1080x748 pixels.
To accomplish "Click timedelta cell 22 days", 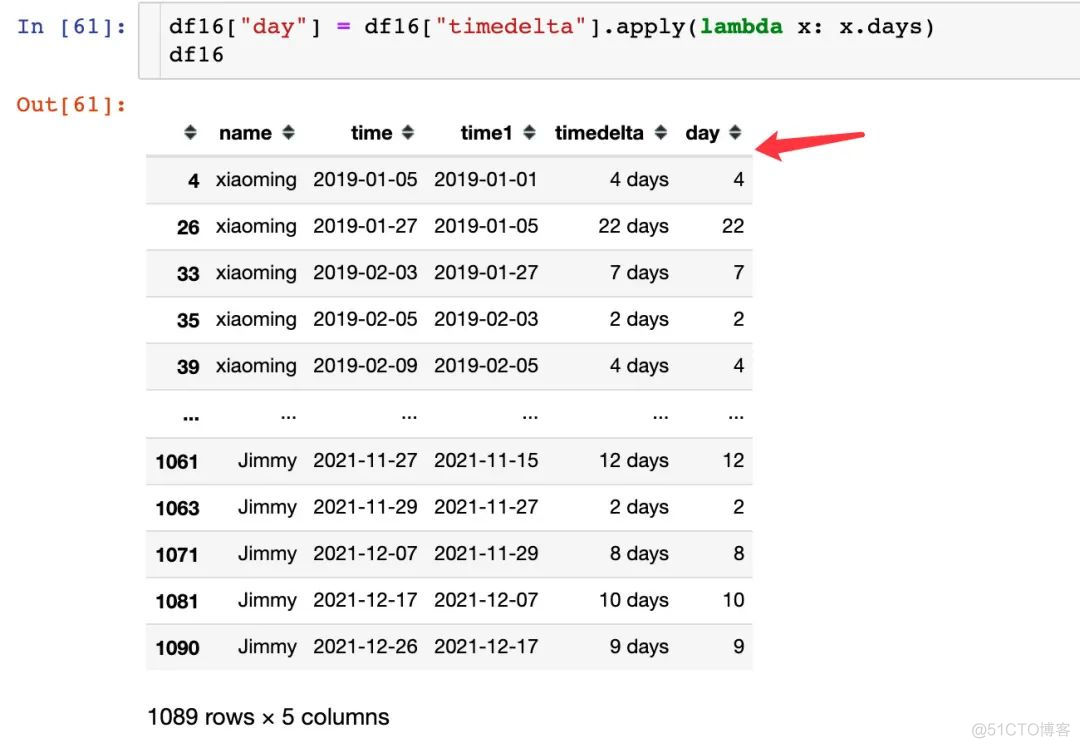I will (x=633, y=227).
